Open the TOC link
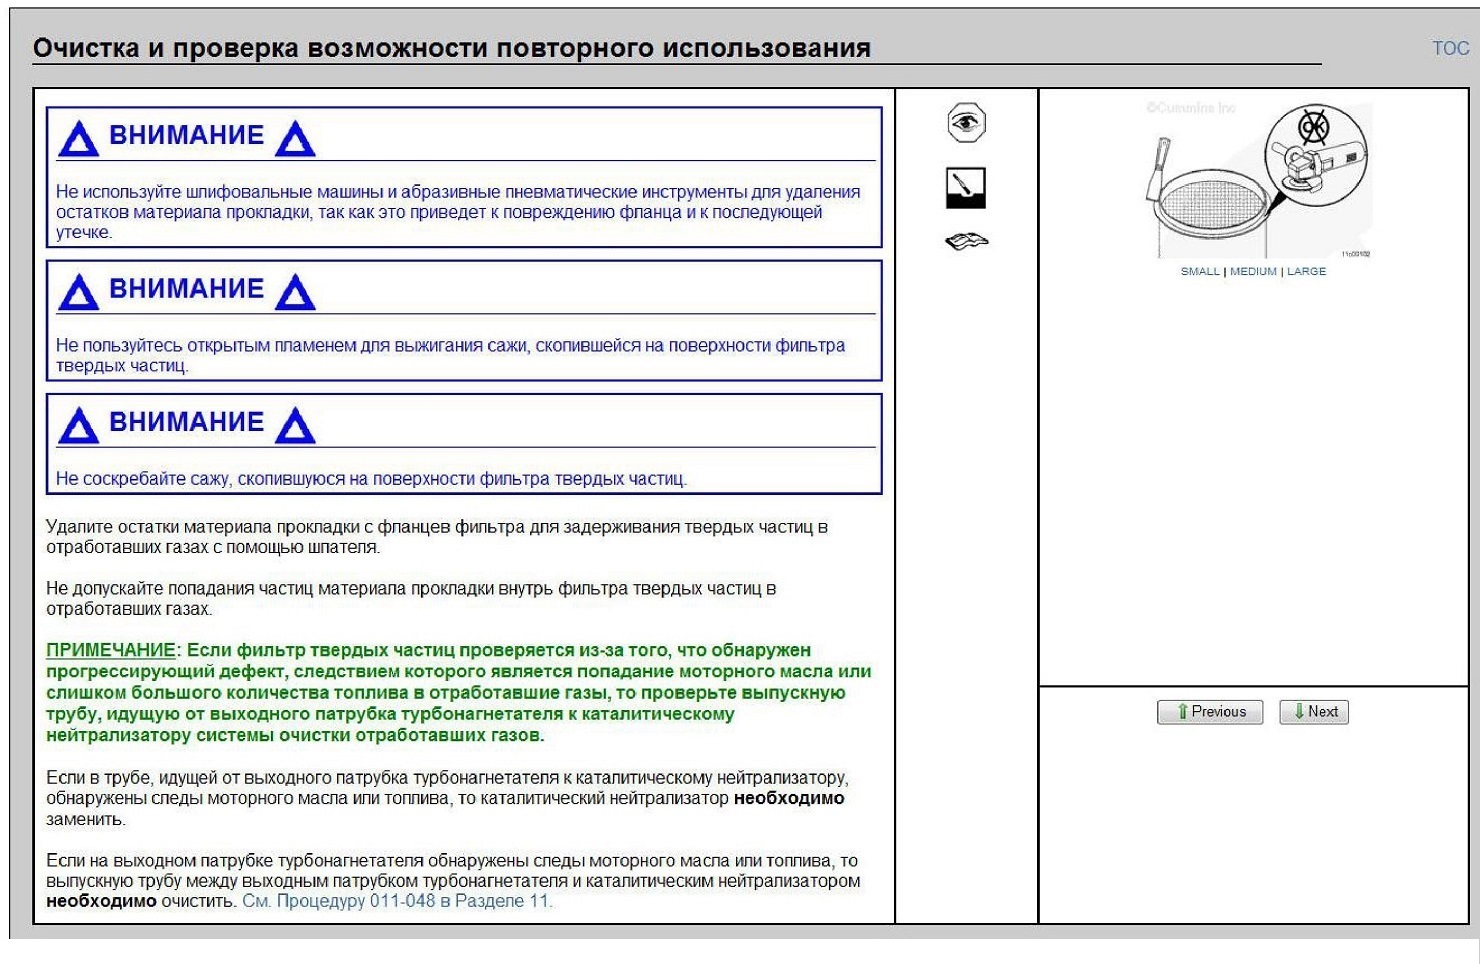This screenshot has width=1480, height=964. click(1450, 48)
